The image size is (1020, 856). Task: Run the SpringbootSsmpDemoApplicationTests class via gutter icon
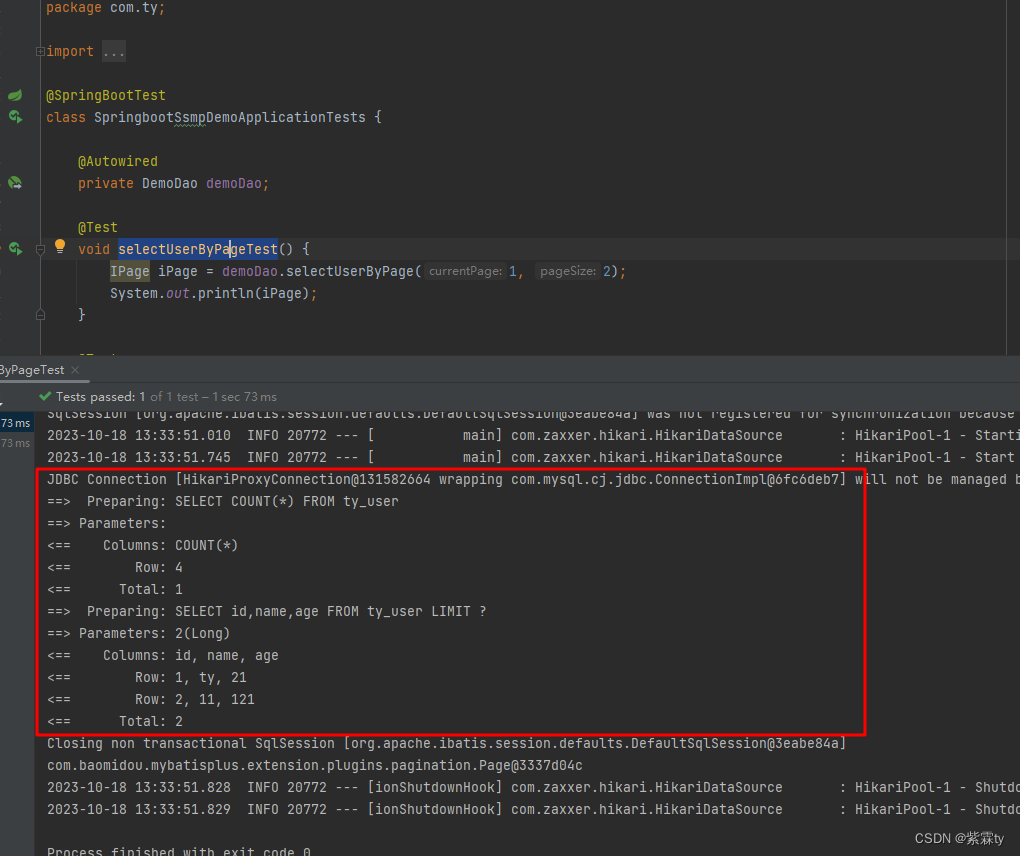pos(15,117)
